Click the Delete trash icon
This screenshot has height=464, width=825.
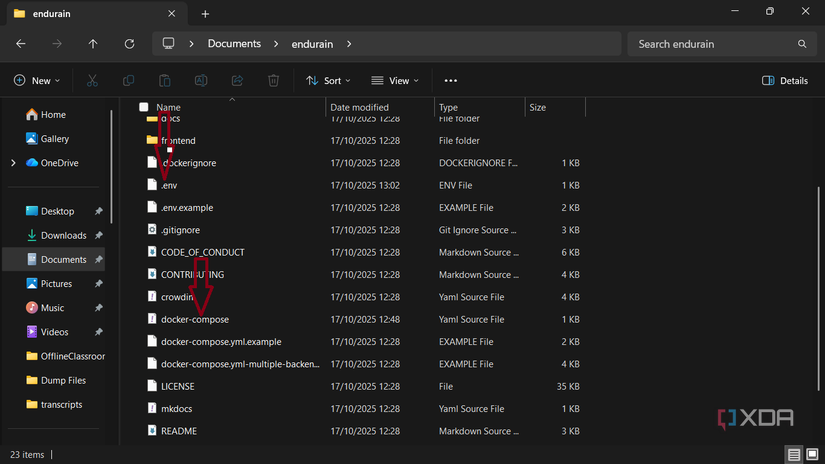coord(273,80)
